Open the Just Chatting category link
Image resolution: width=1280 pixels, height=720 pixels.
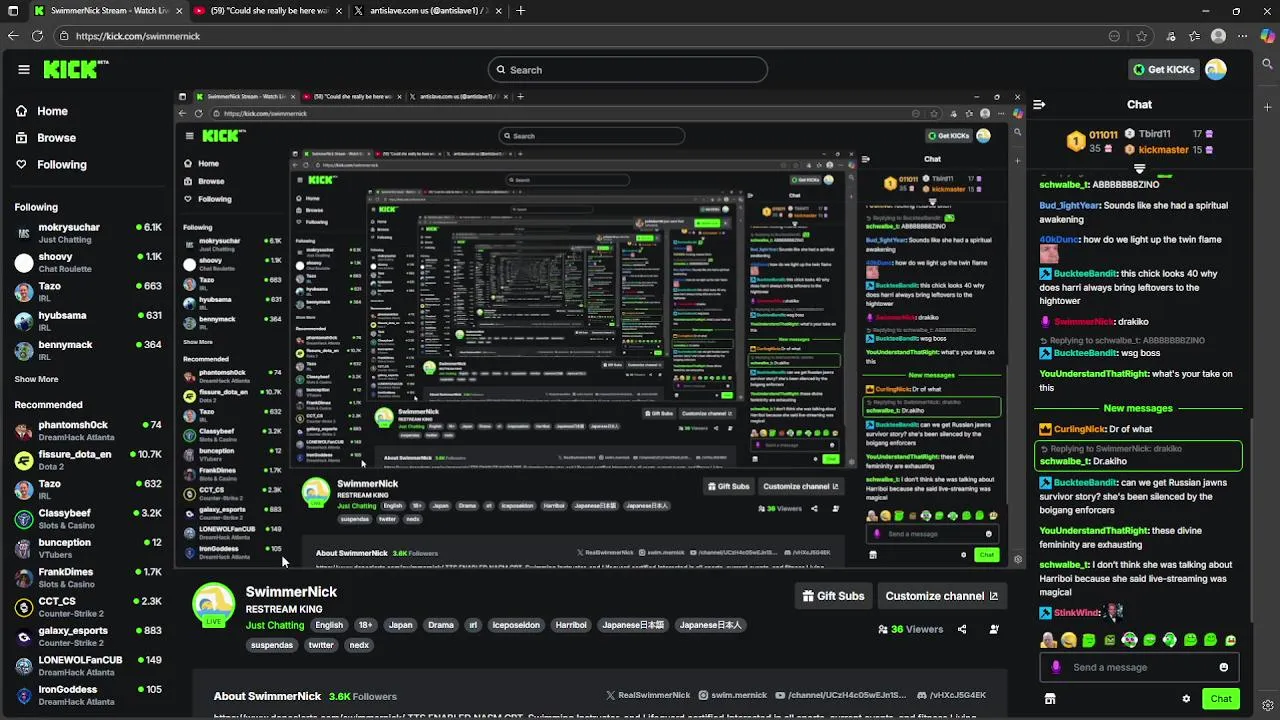coord(275,625)
